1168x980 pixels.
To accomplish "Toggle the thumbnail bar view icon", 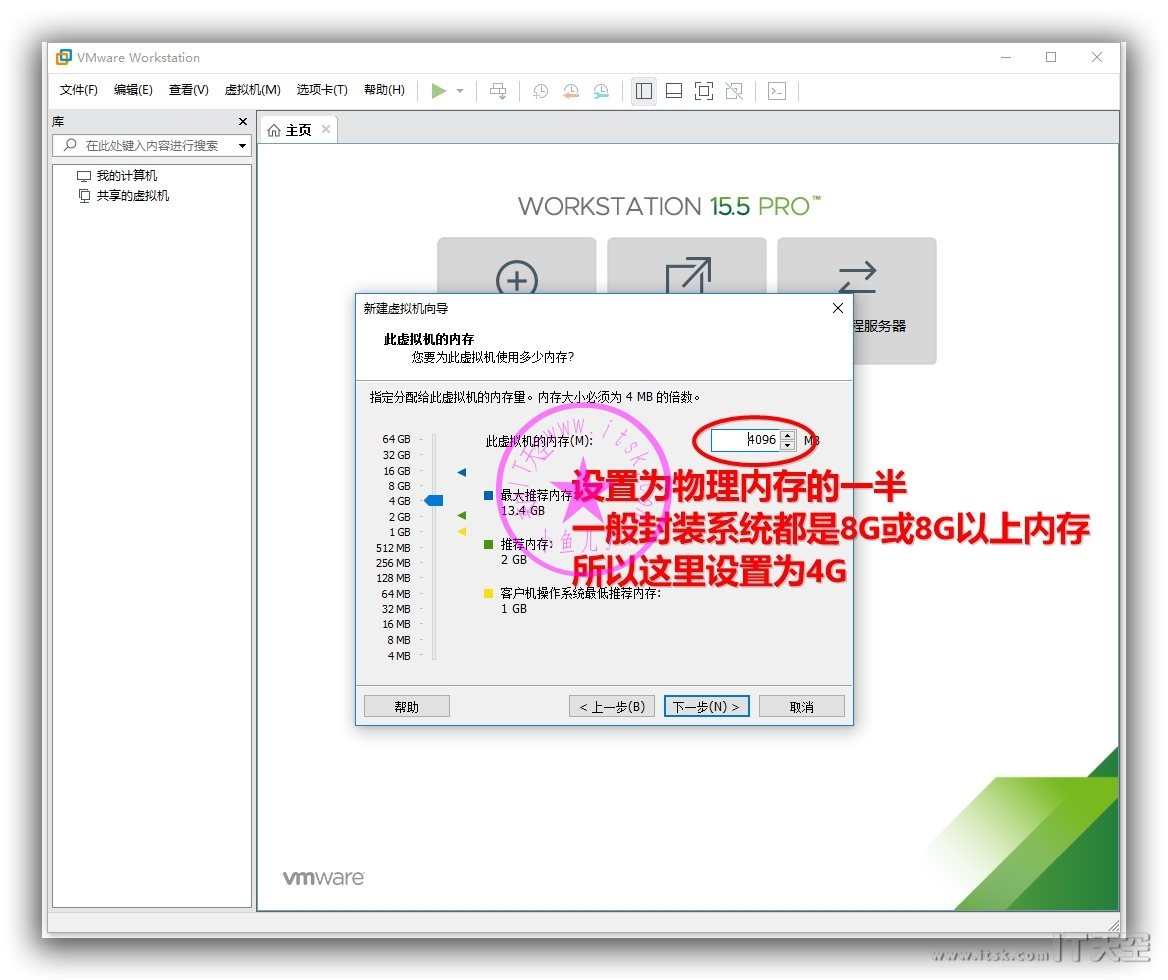I will click(673, 91).
